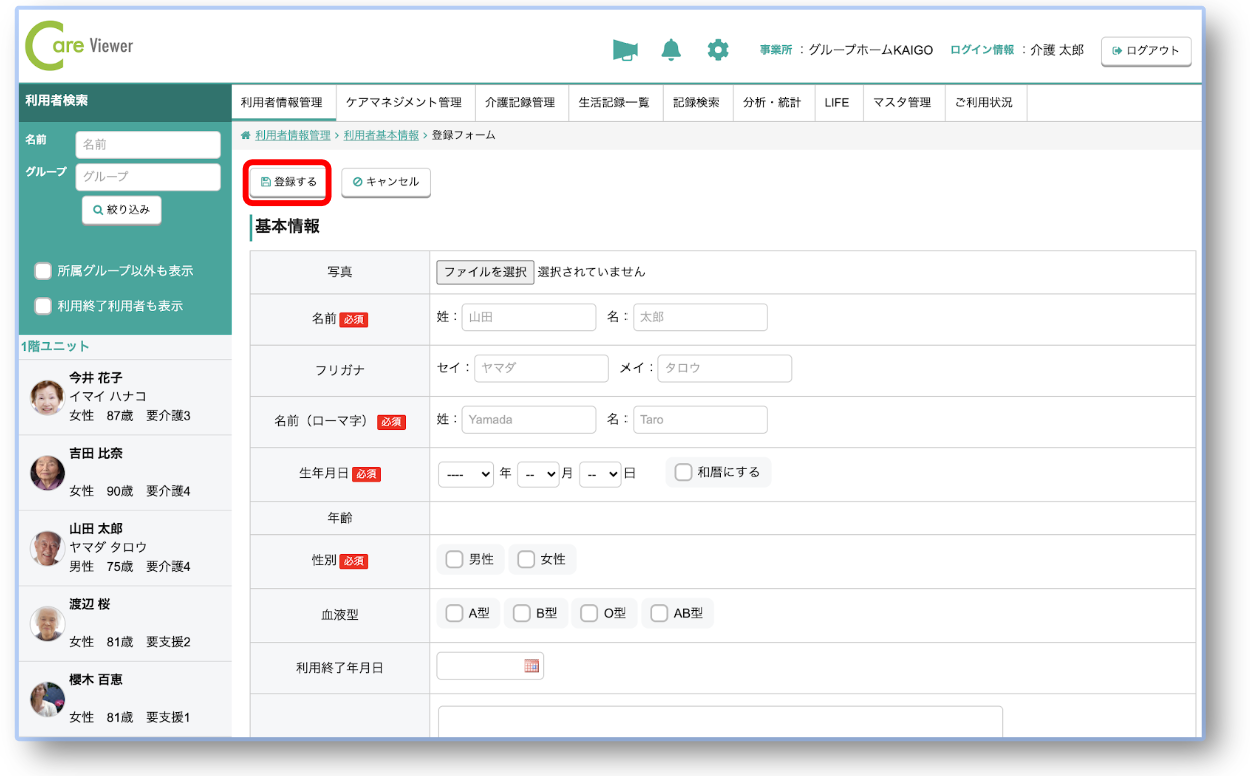Viewport: 1250px width, 776px height.
Task: Open the マスタ管理 tab
Action: [902, 102]
